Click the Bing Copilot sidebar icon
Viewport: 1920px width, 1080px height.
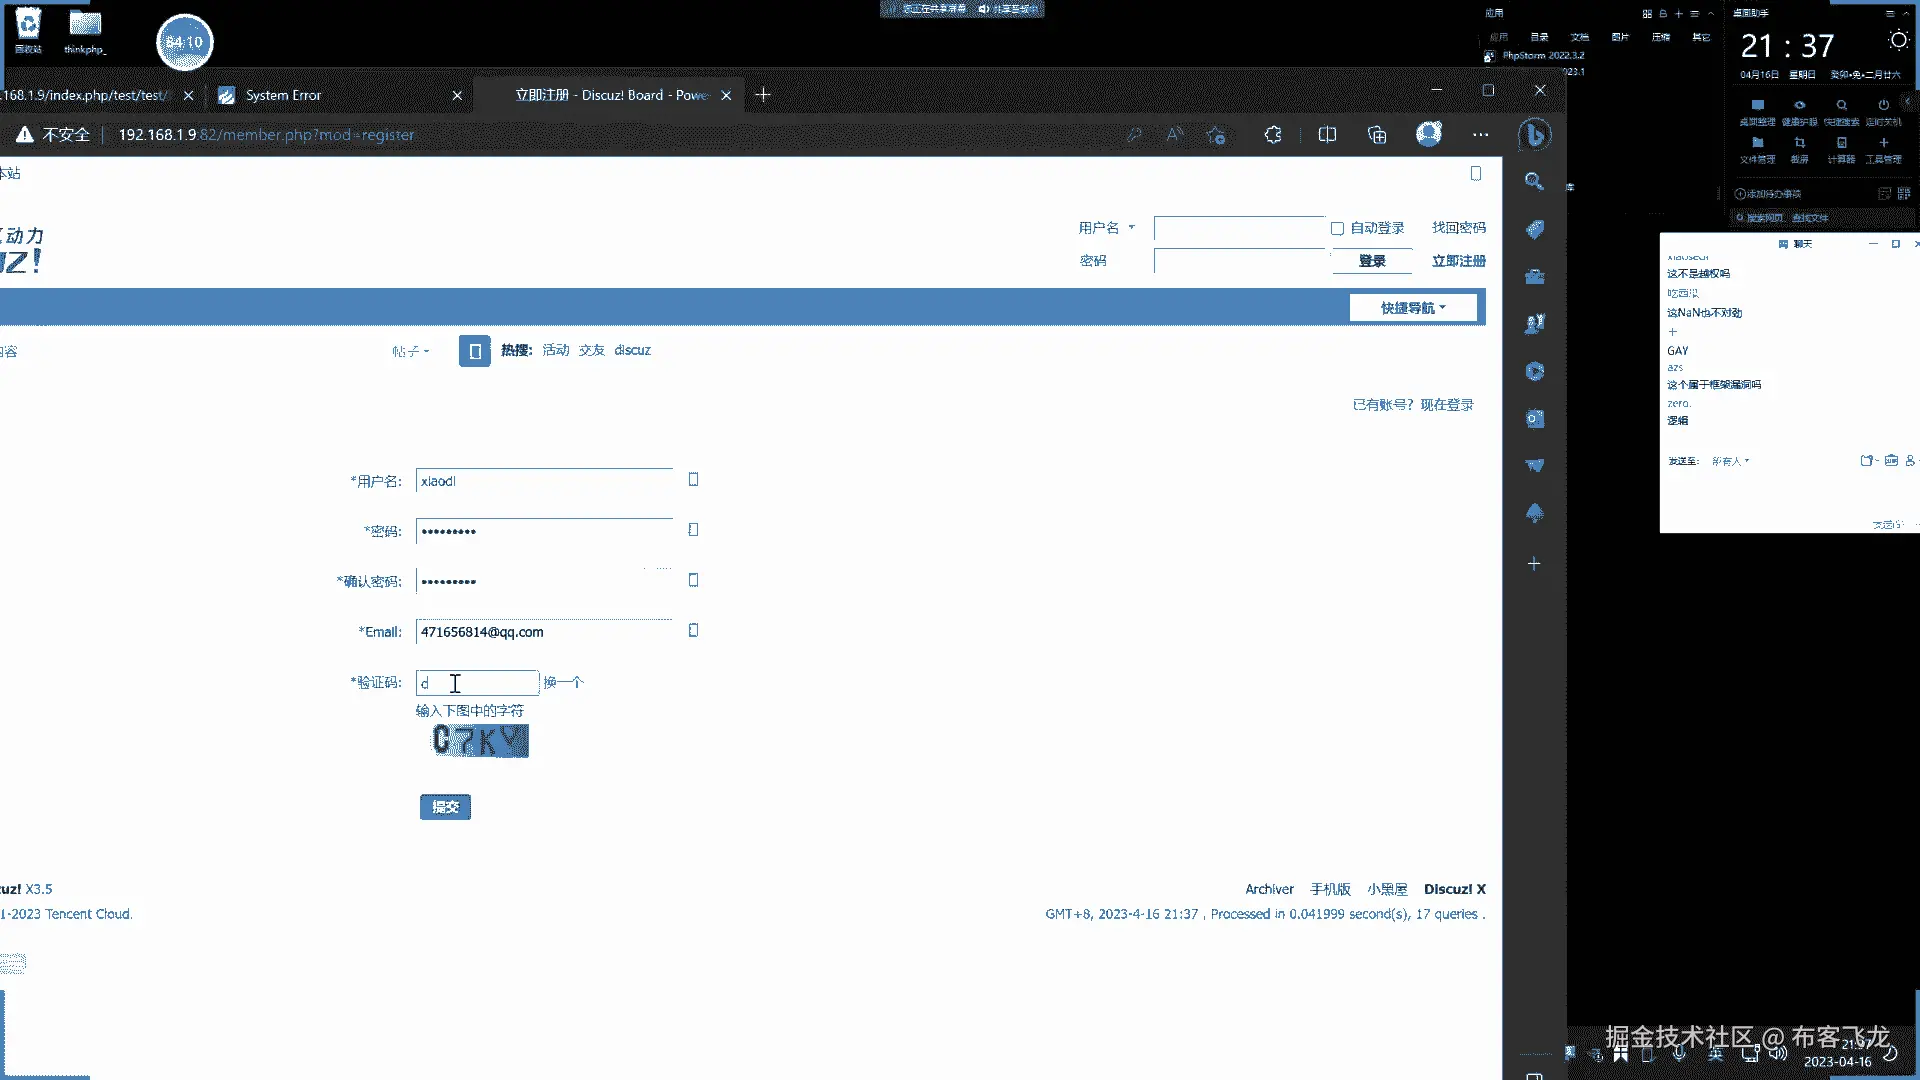pos(1534,135)
